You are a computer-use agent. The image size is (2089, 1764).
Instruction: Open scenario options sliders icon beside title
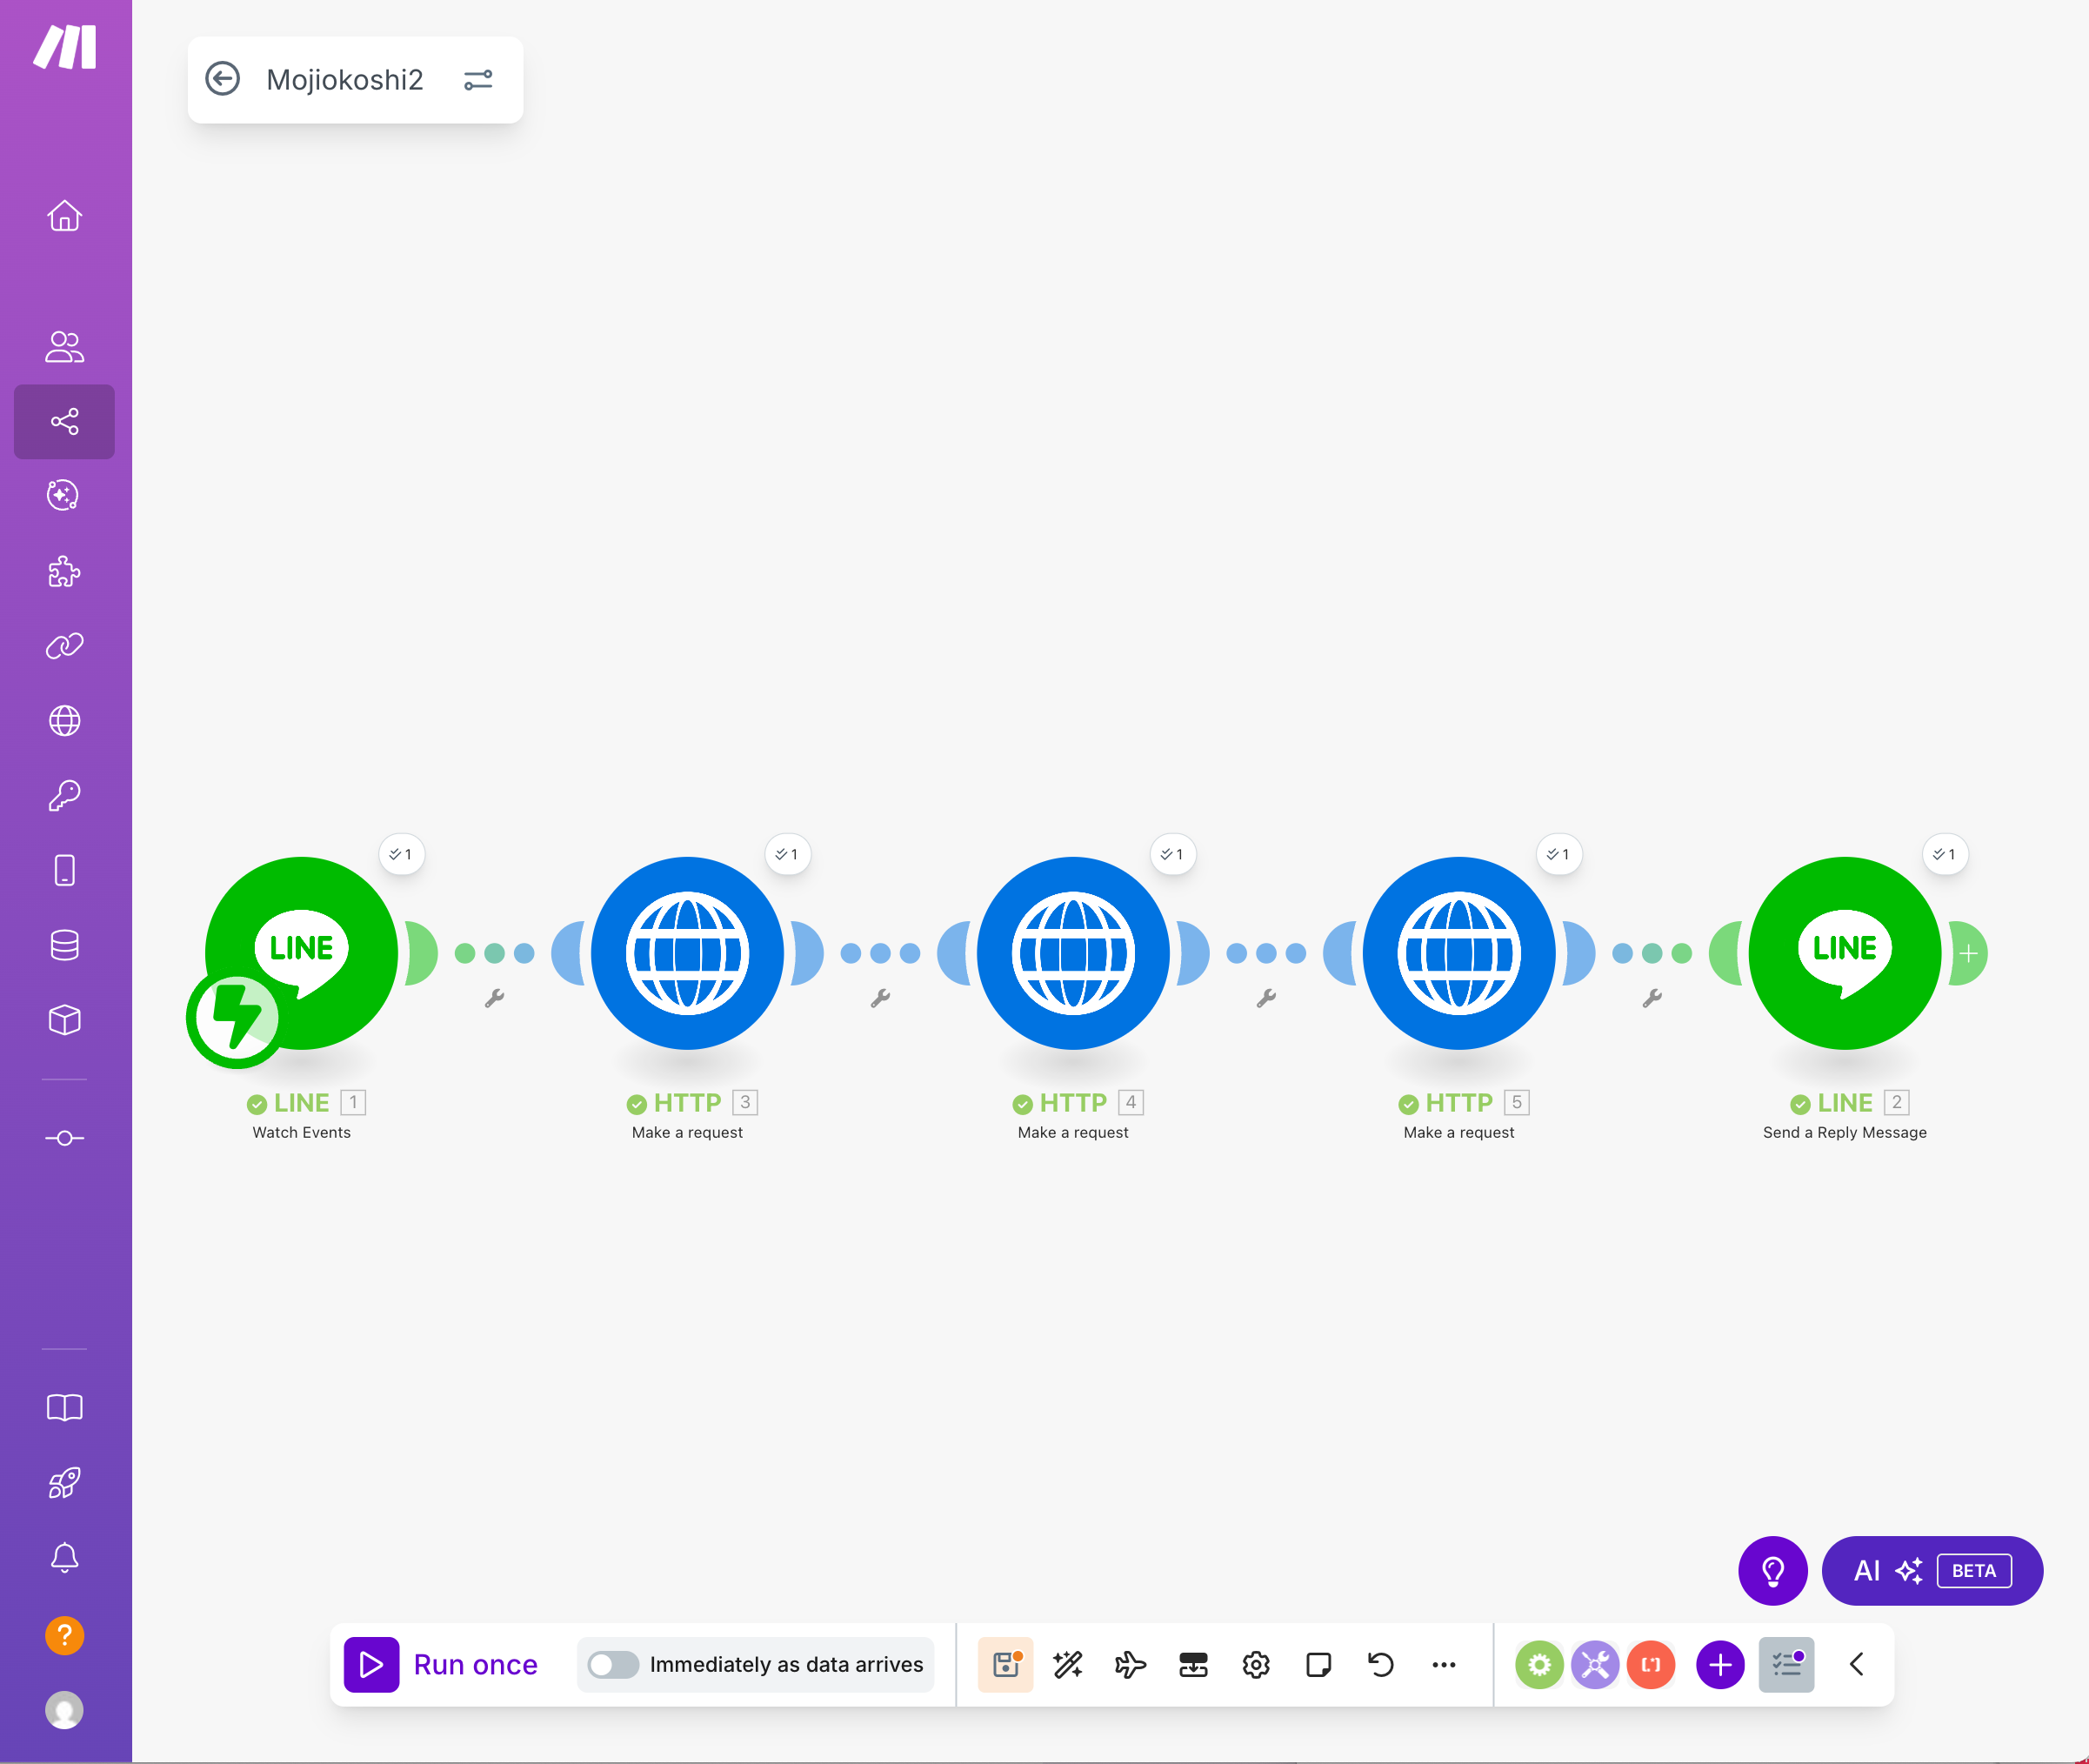478,79
